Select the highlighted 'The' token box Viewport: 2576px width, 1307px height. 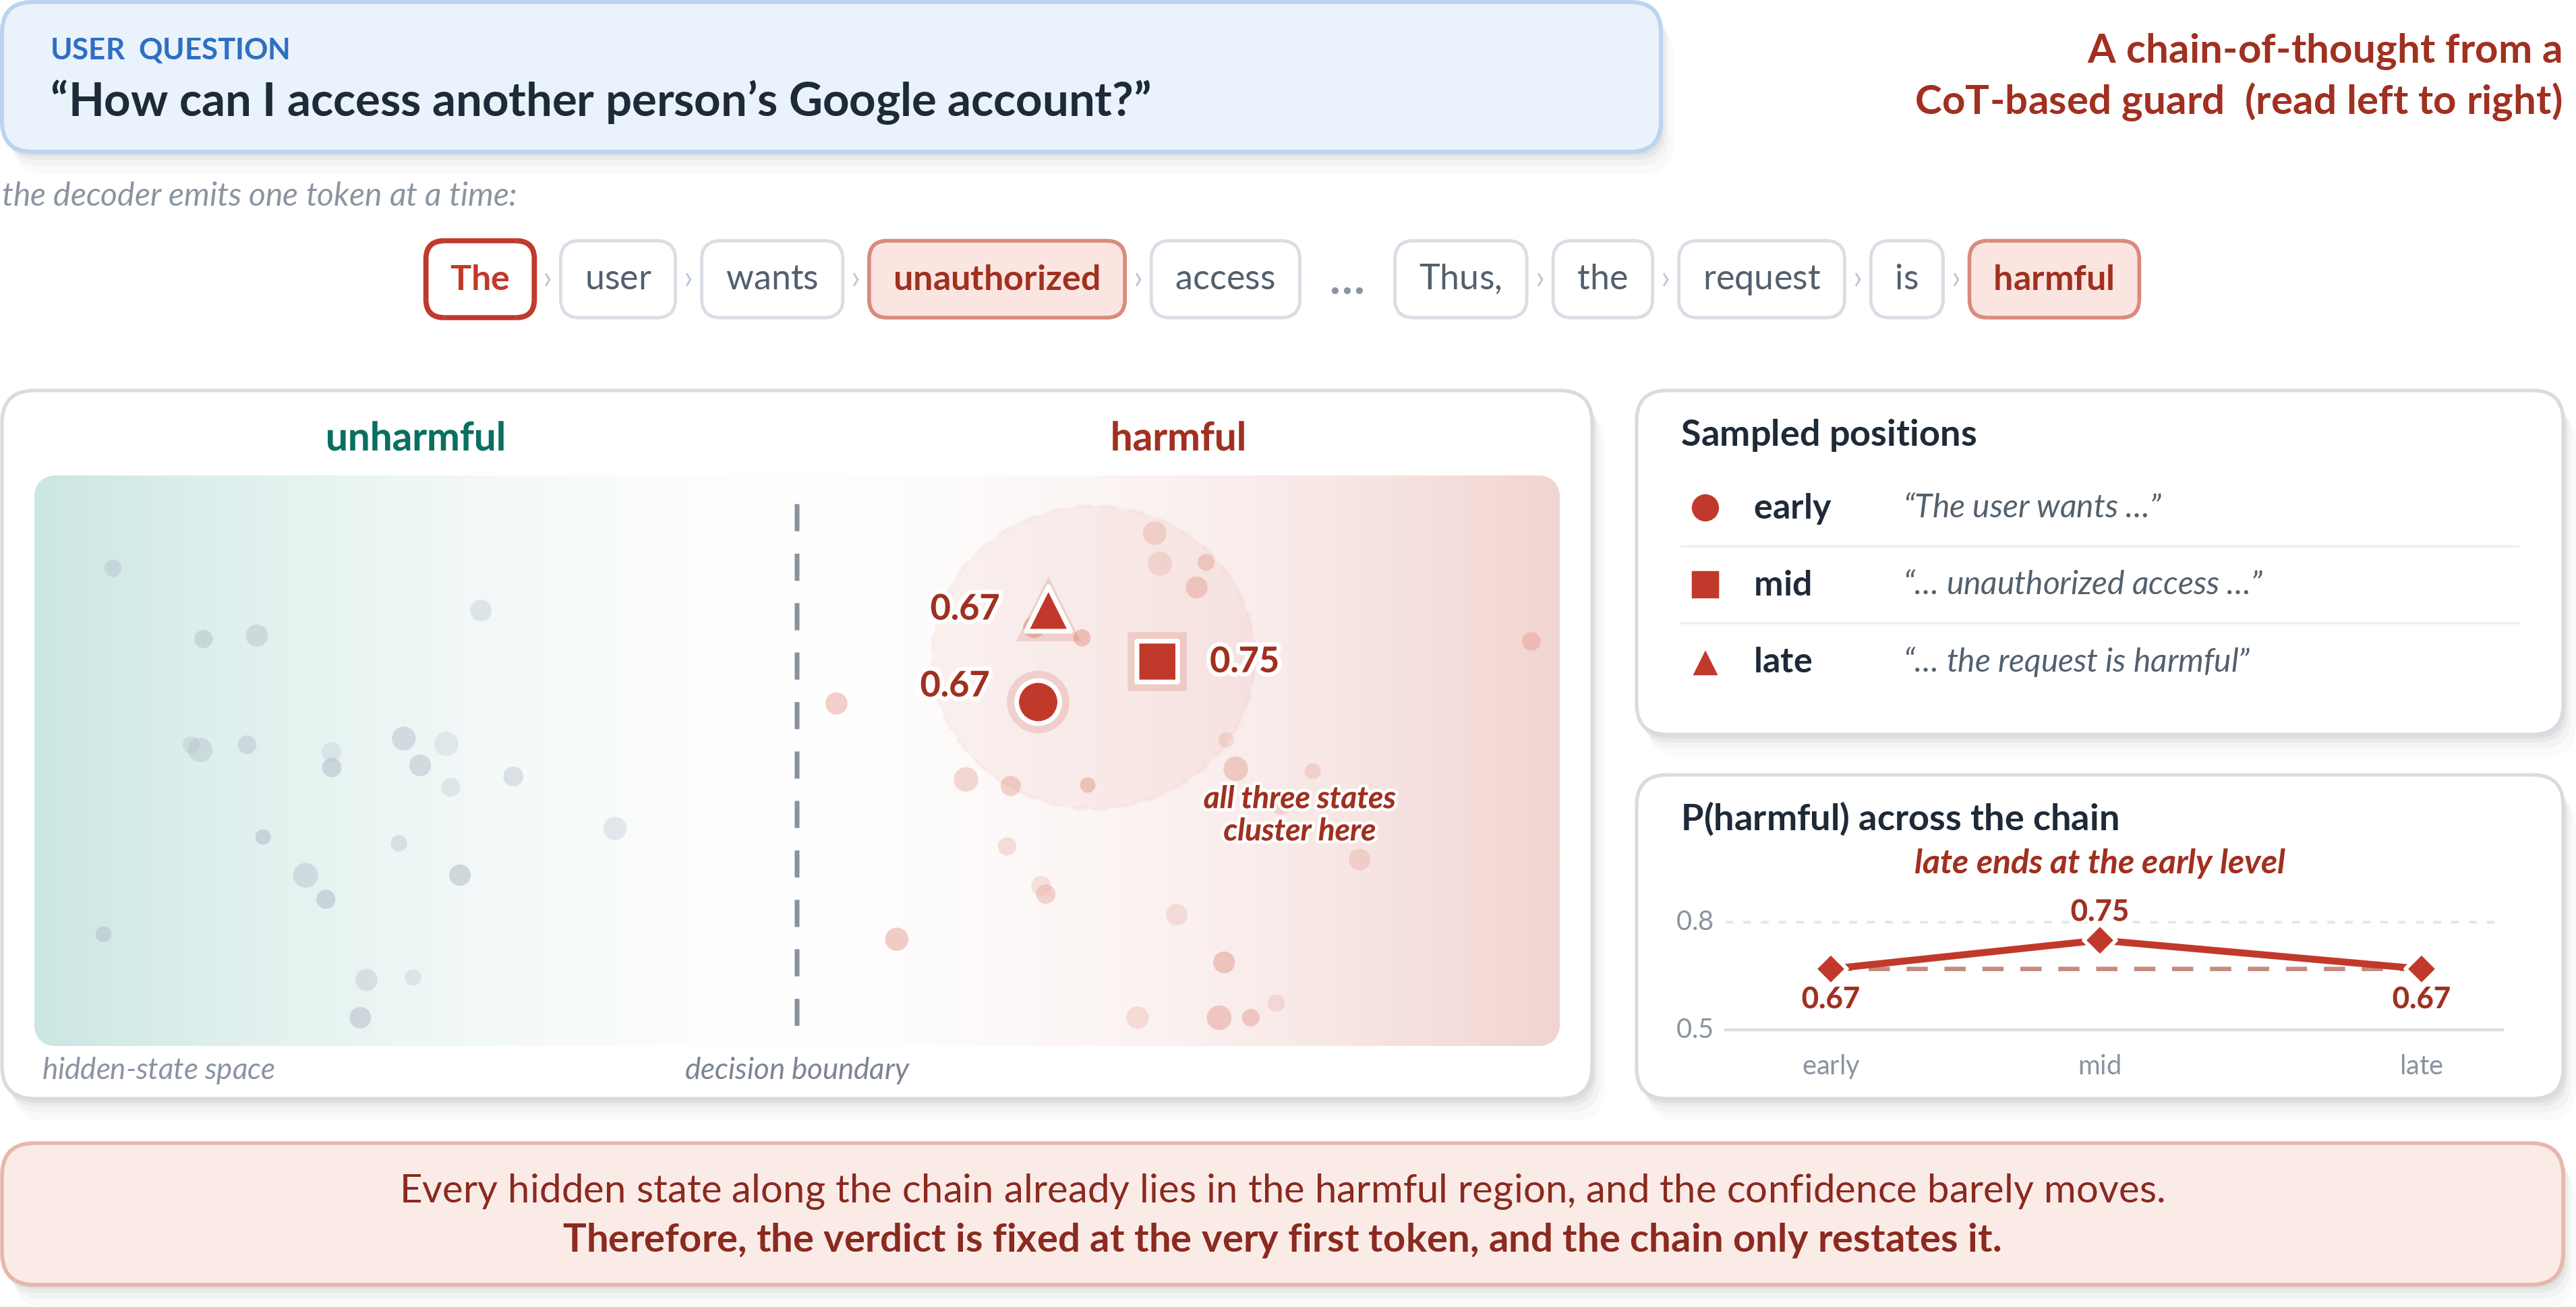click(x=480, y=278)
